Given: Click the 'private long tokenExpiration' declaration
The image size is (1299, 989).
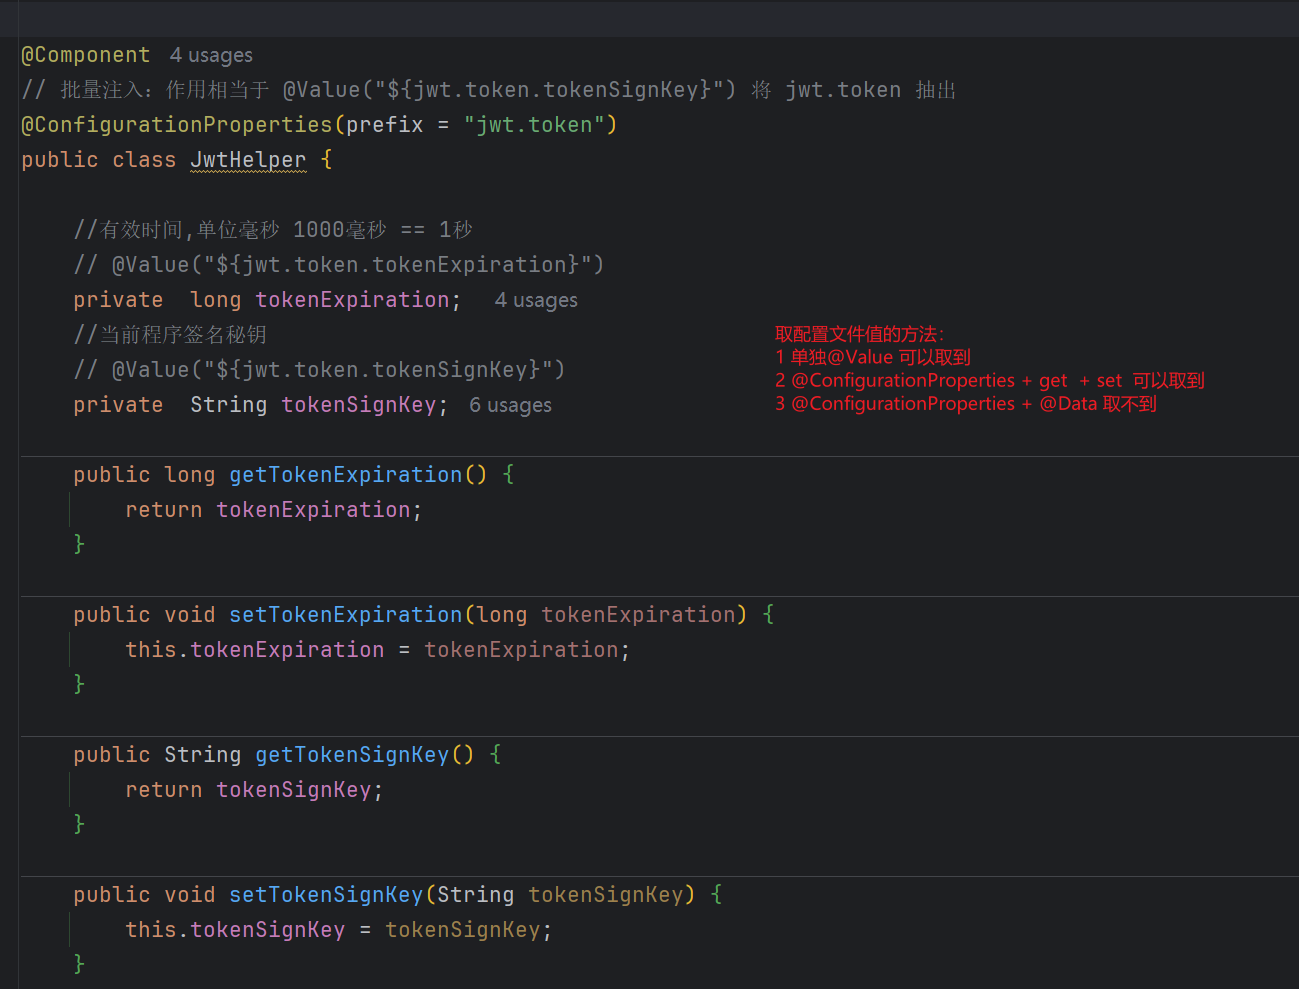Looking at the screenshot, I should coord(267,300).
